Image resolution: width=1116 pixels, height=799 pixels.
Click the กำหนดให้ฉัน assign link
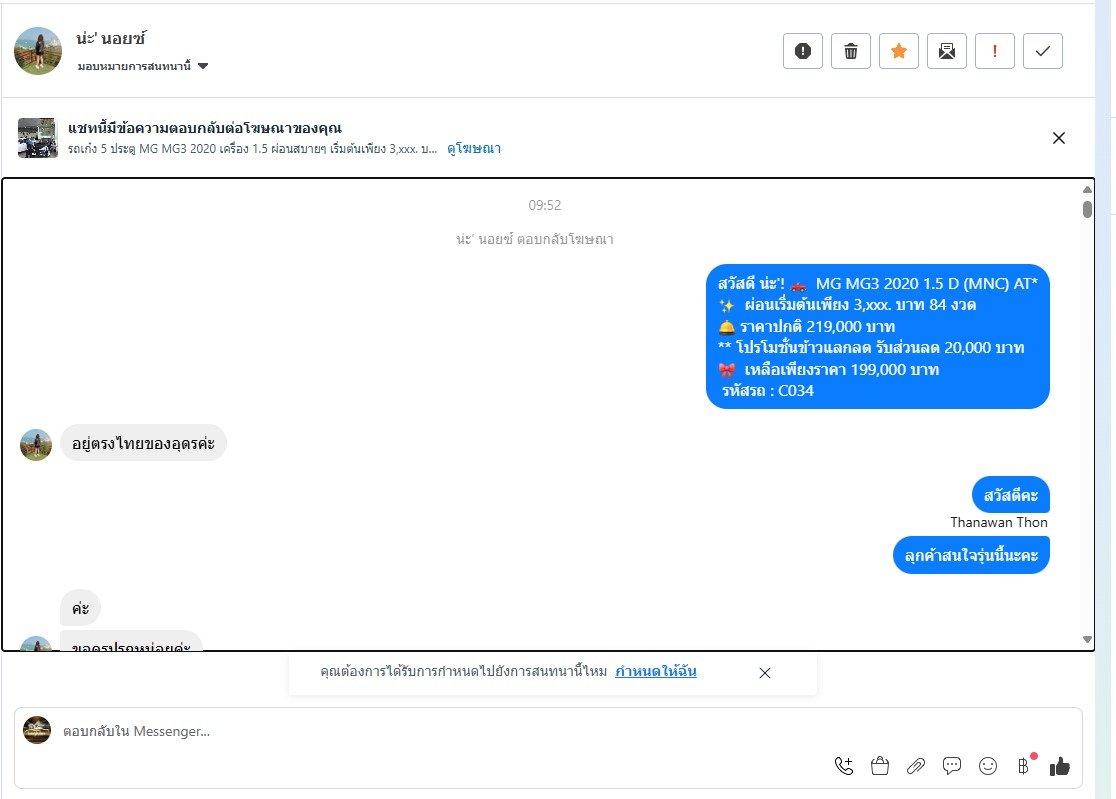click(656, 671)
